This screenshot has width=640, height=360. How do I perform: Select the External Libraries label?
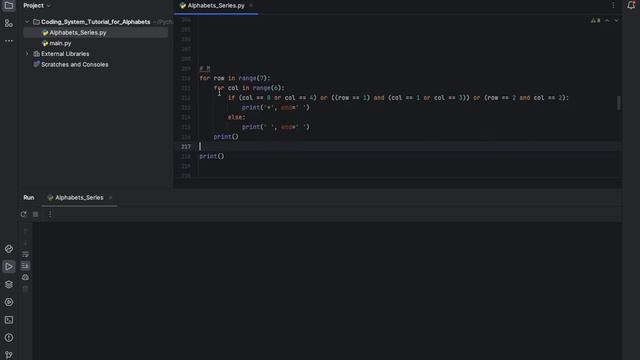click(x=65, y=54)
